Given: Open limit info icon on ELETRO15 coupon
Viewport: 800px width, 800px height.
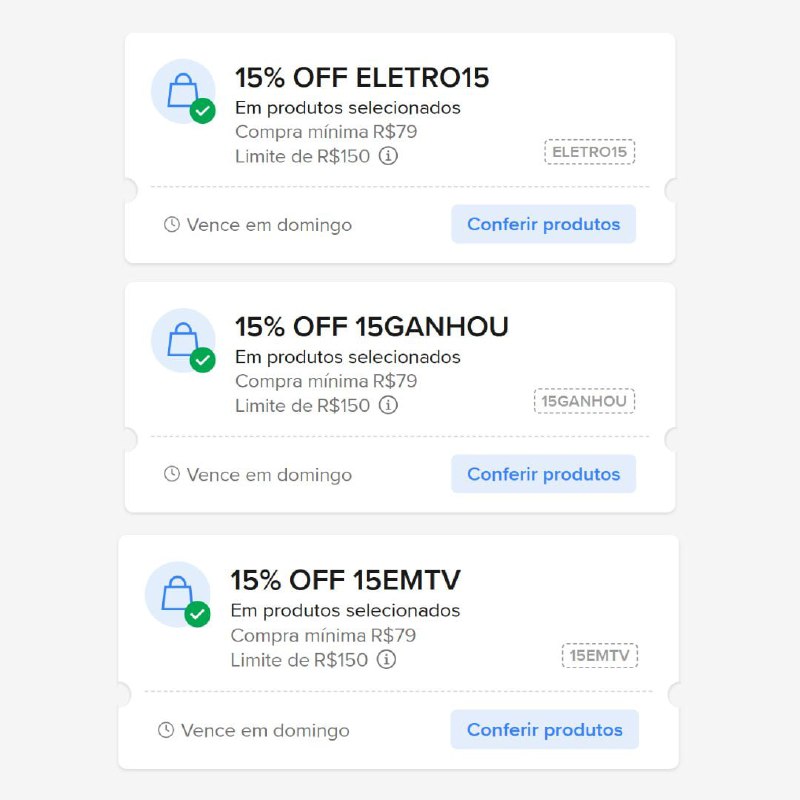Looking at the screenshot, I should [x=389, y=156].
